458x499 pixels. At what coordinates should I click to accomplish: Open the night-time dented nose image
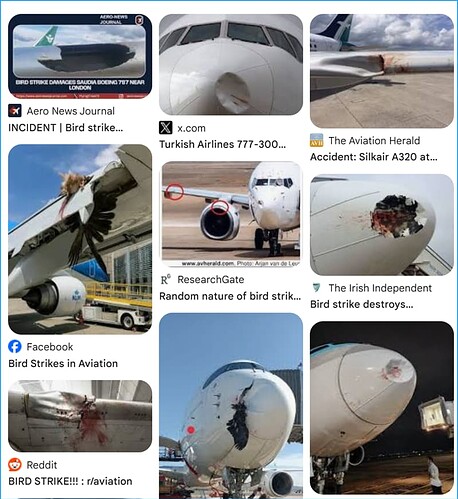382,407
